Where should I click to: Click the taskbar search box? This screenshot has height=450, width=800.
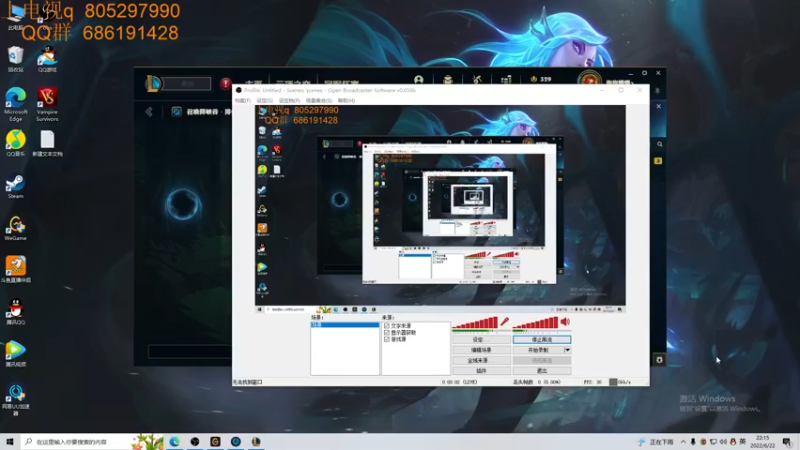[x=92, y=442]
